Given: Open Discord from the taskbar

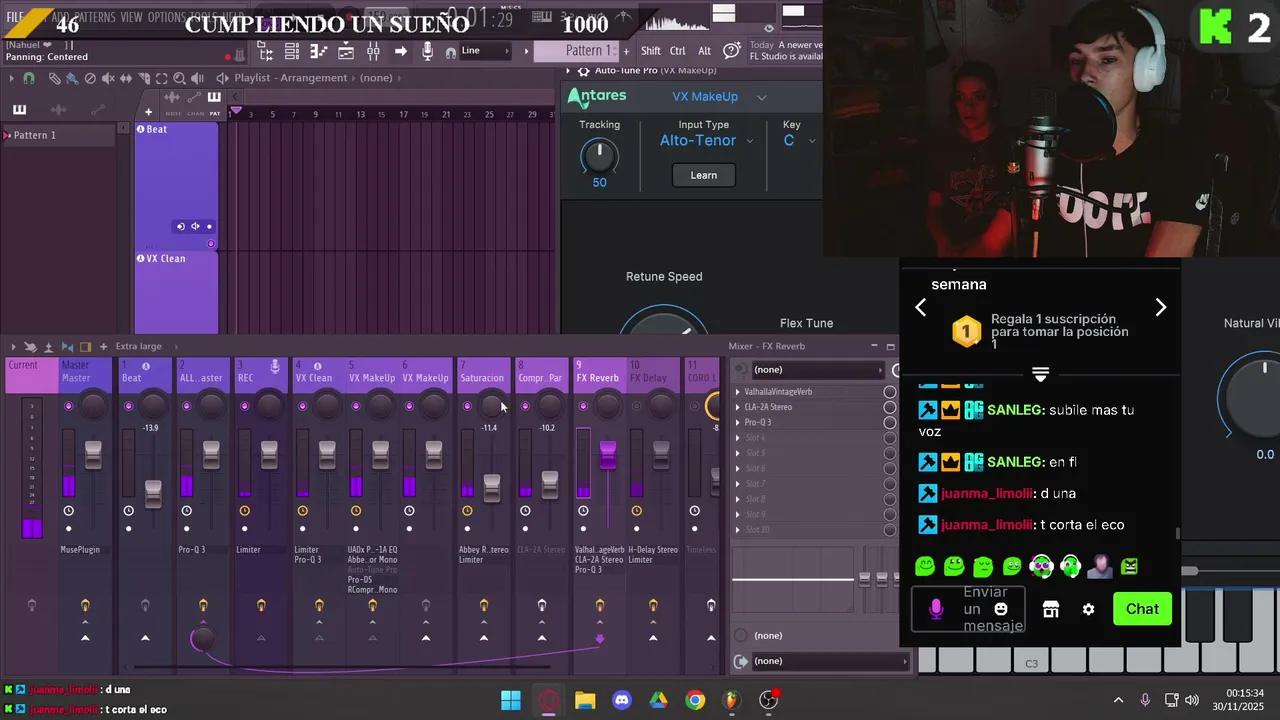Looking at the screenshot, I should [621, 700].
